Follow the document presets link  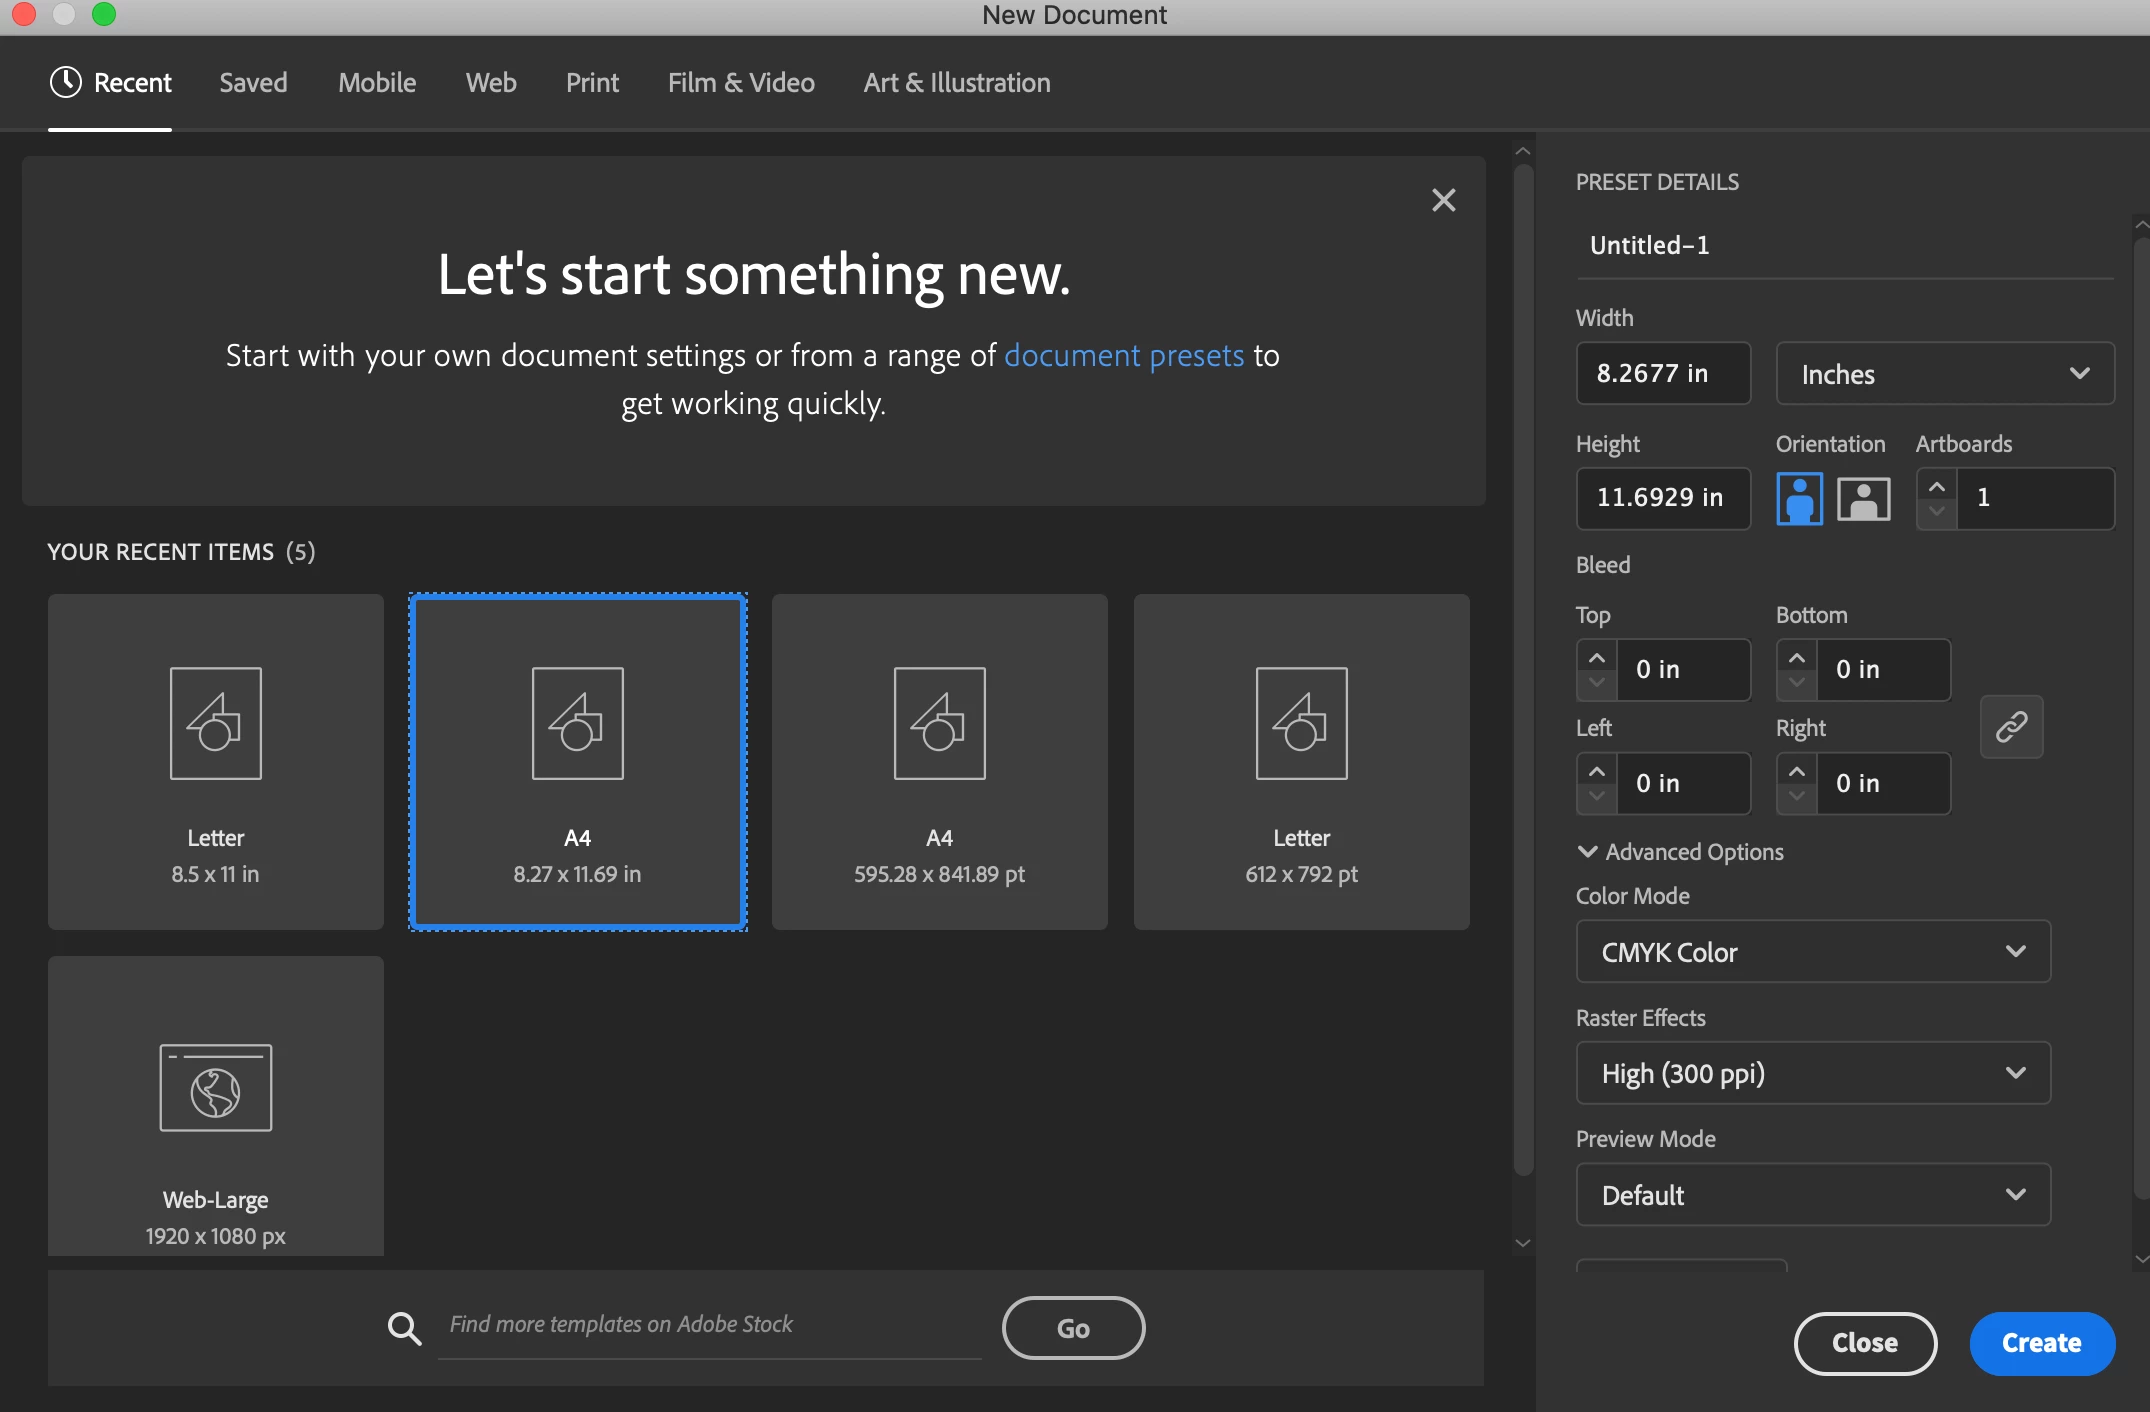(x=1123, y=355)
